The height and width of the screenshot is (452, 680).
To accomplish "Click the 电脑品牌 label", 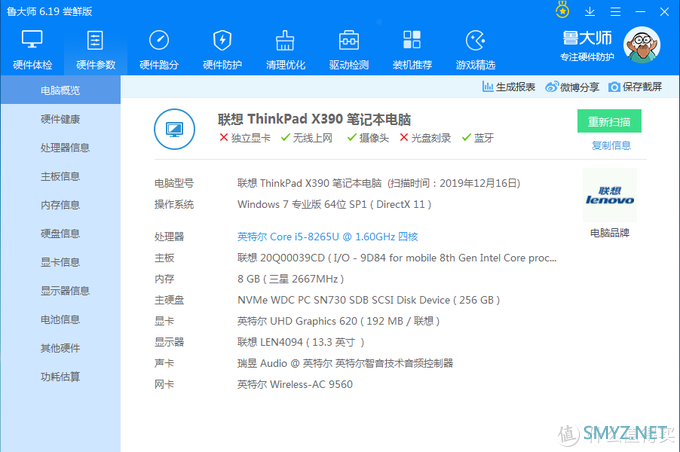I will pos(610,233).
